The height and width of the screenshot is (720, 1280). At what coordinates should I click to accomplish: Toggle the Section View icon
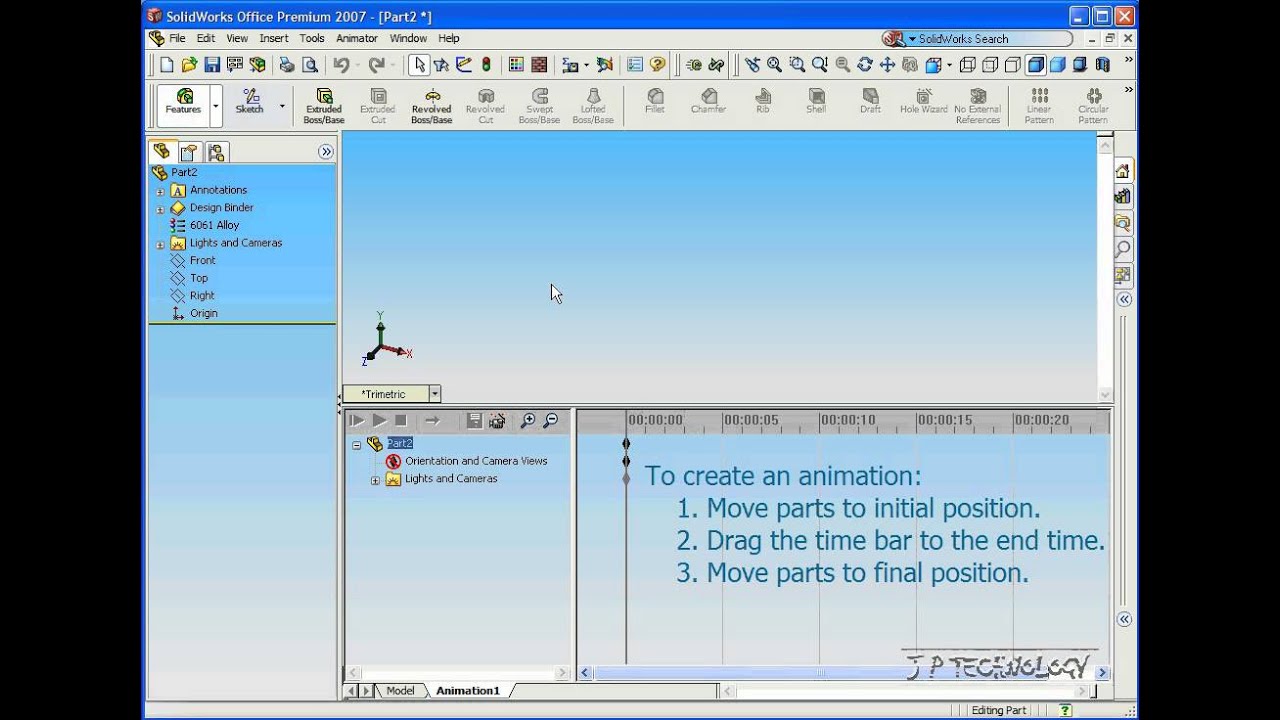tap(1102, 65)
